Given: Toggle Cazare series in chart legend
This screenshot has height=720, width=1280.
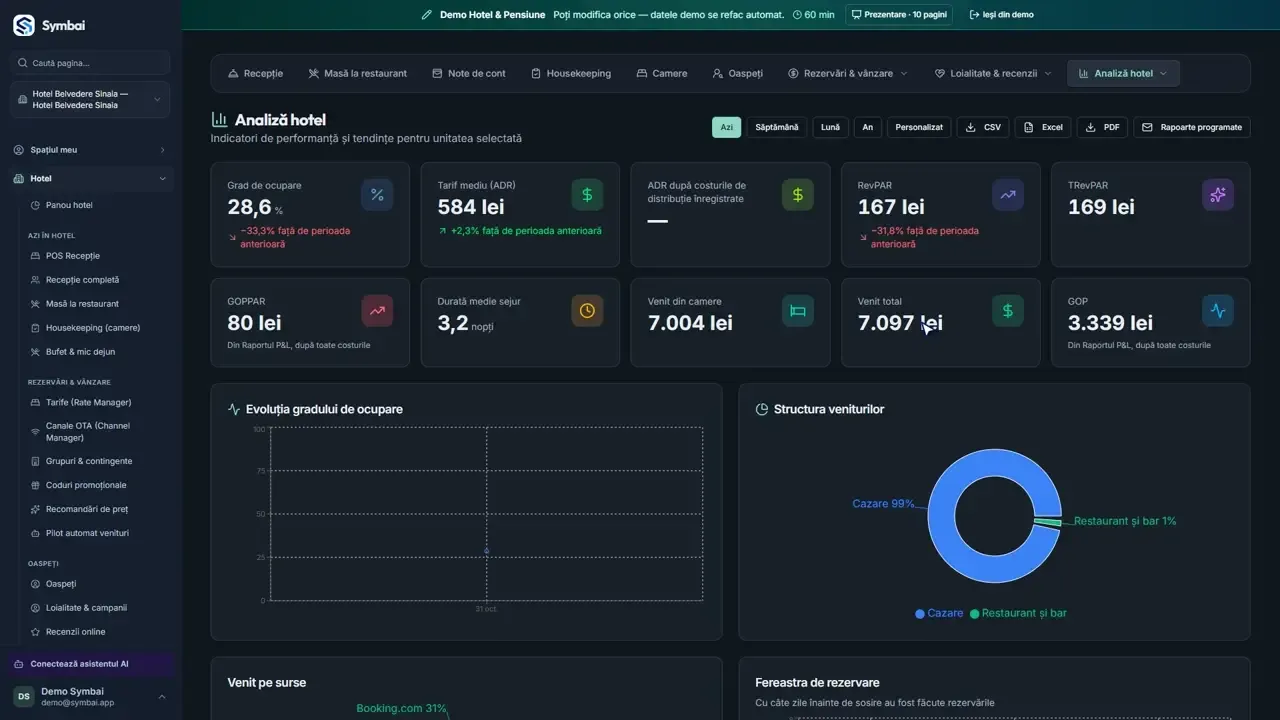Looking at the screenshot, I should click(939, 613).
